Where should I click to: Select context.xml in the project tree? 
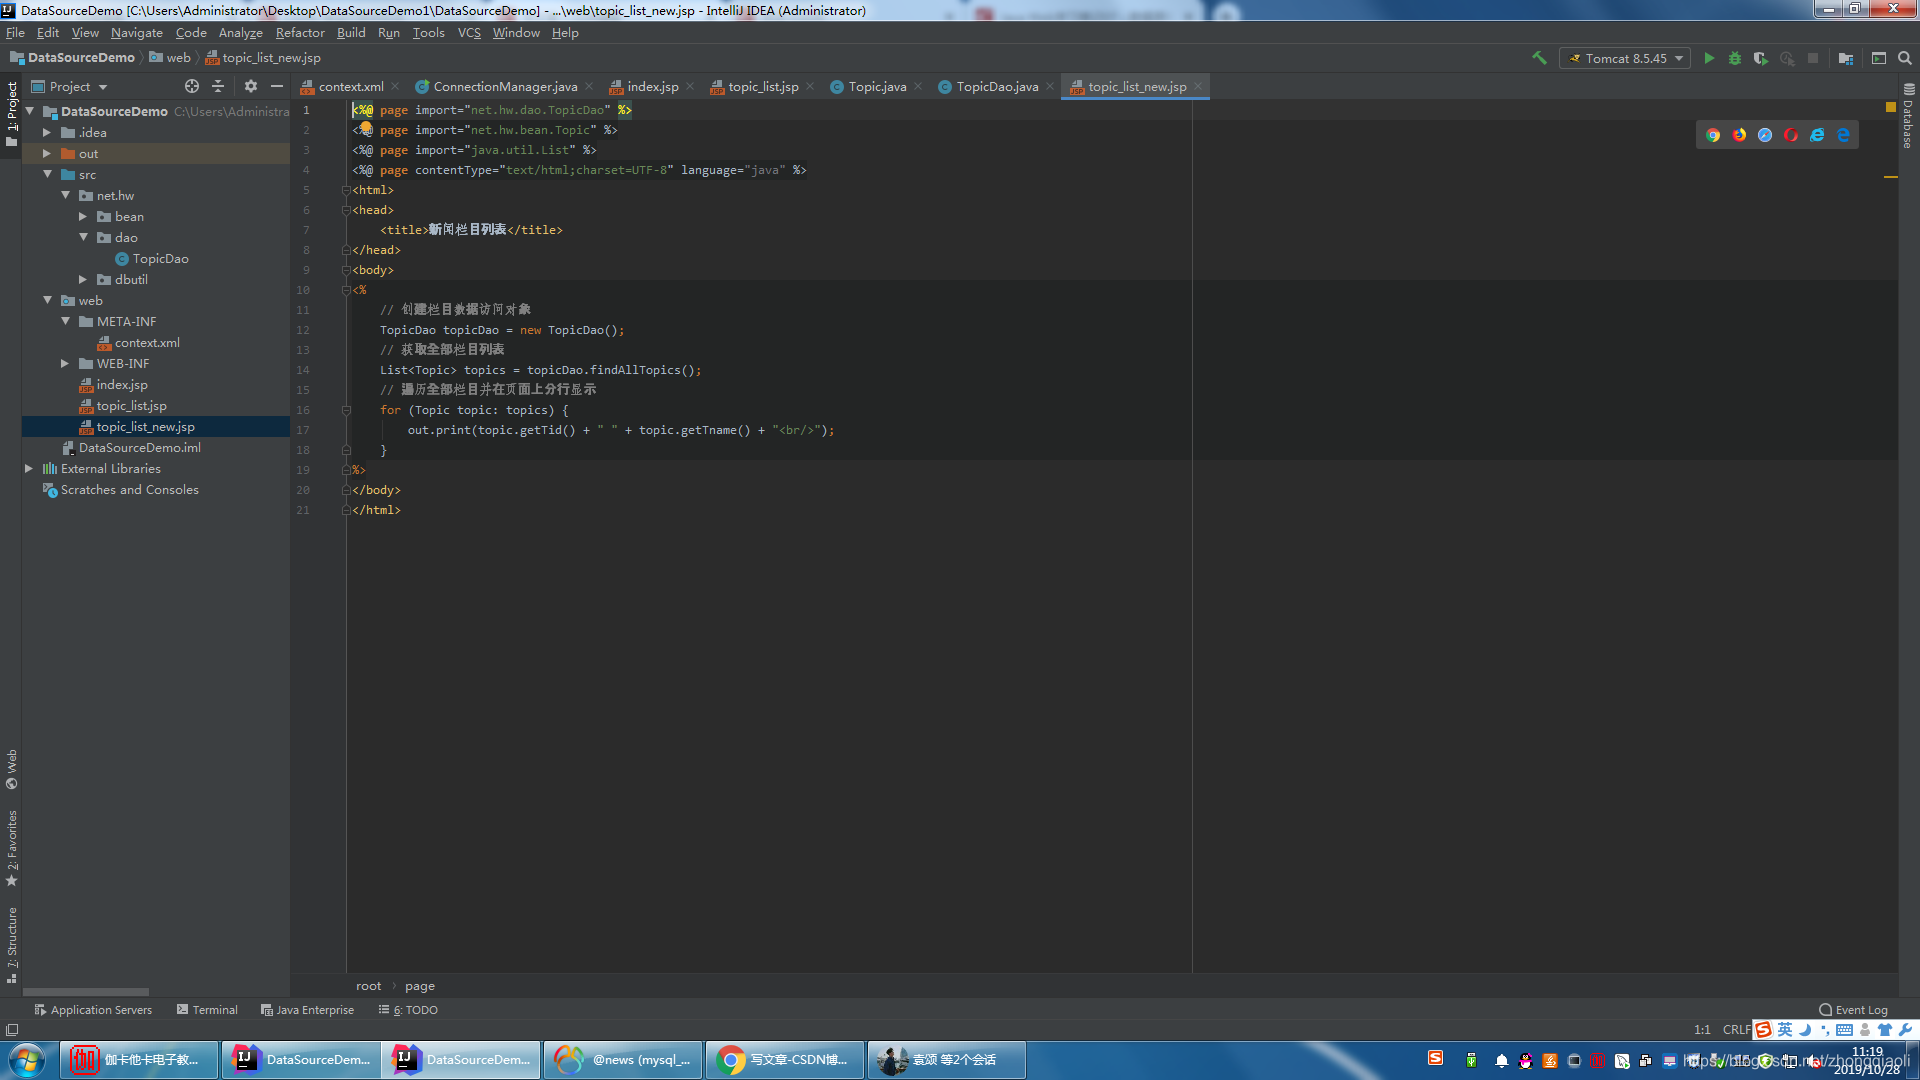147,343
